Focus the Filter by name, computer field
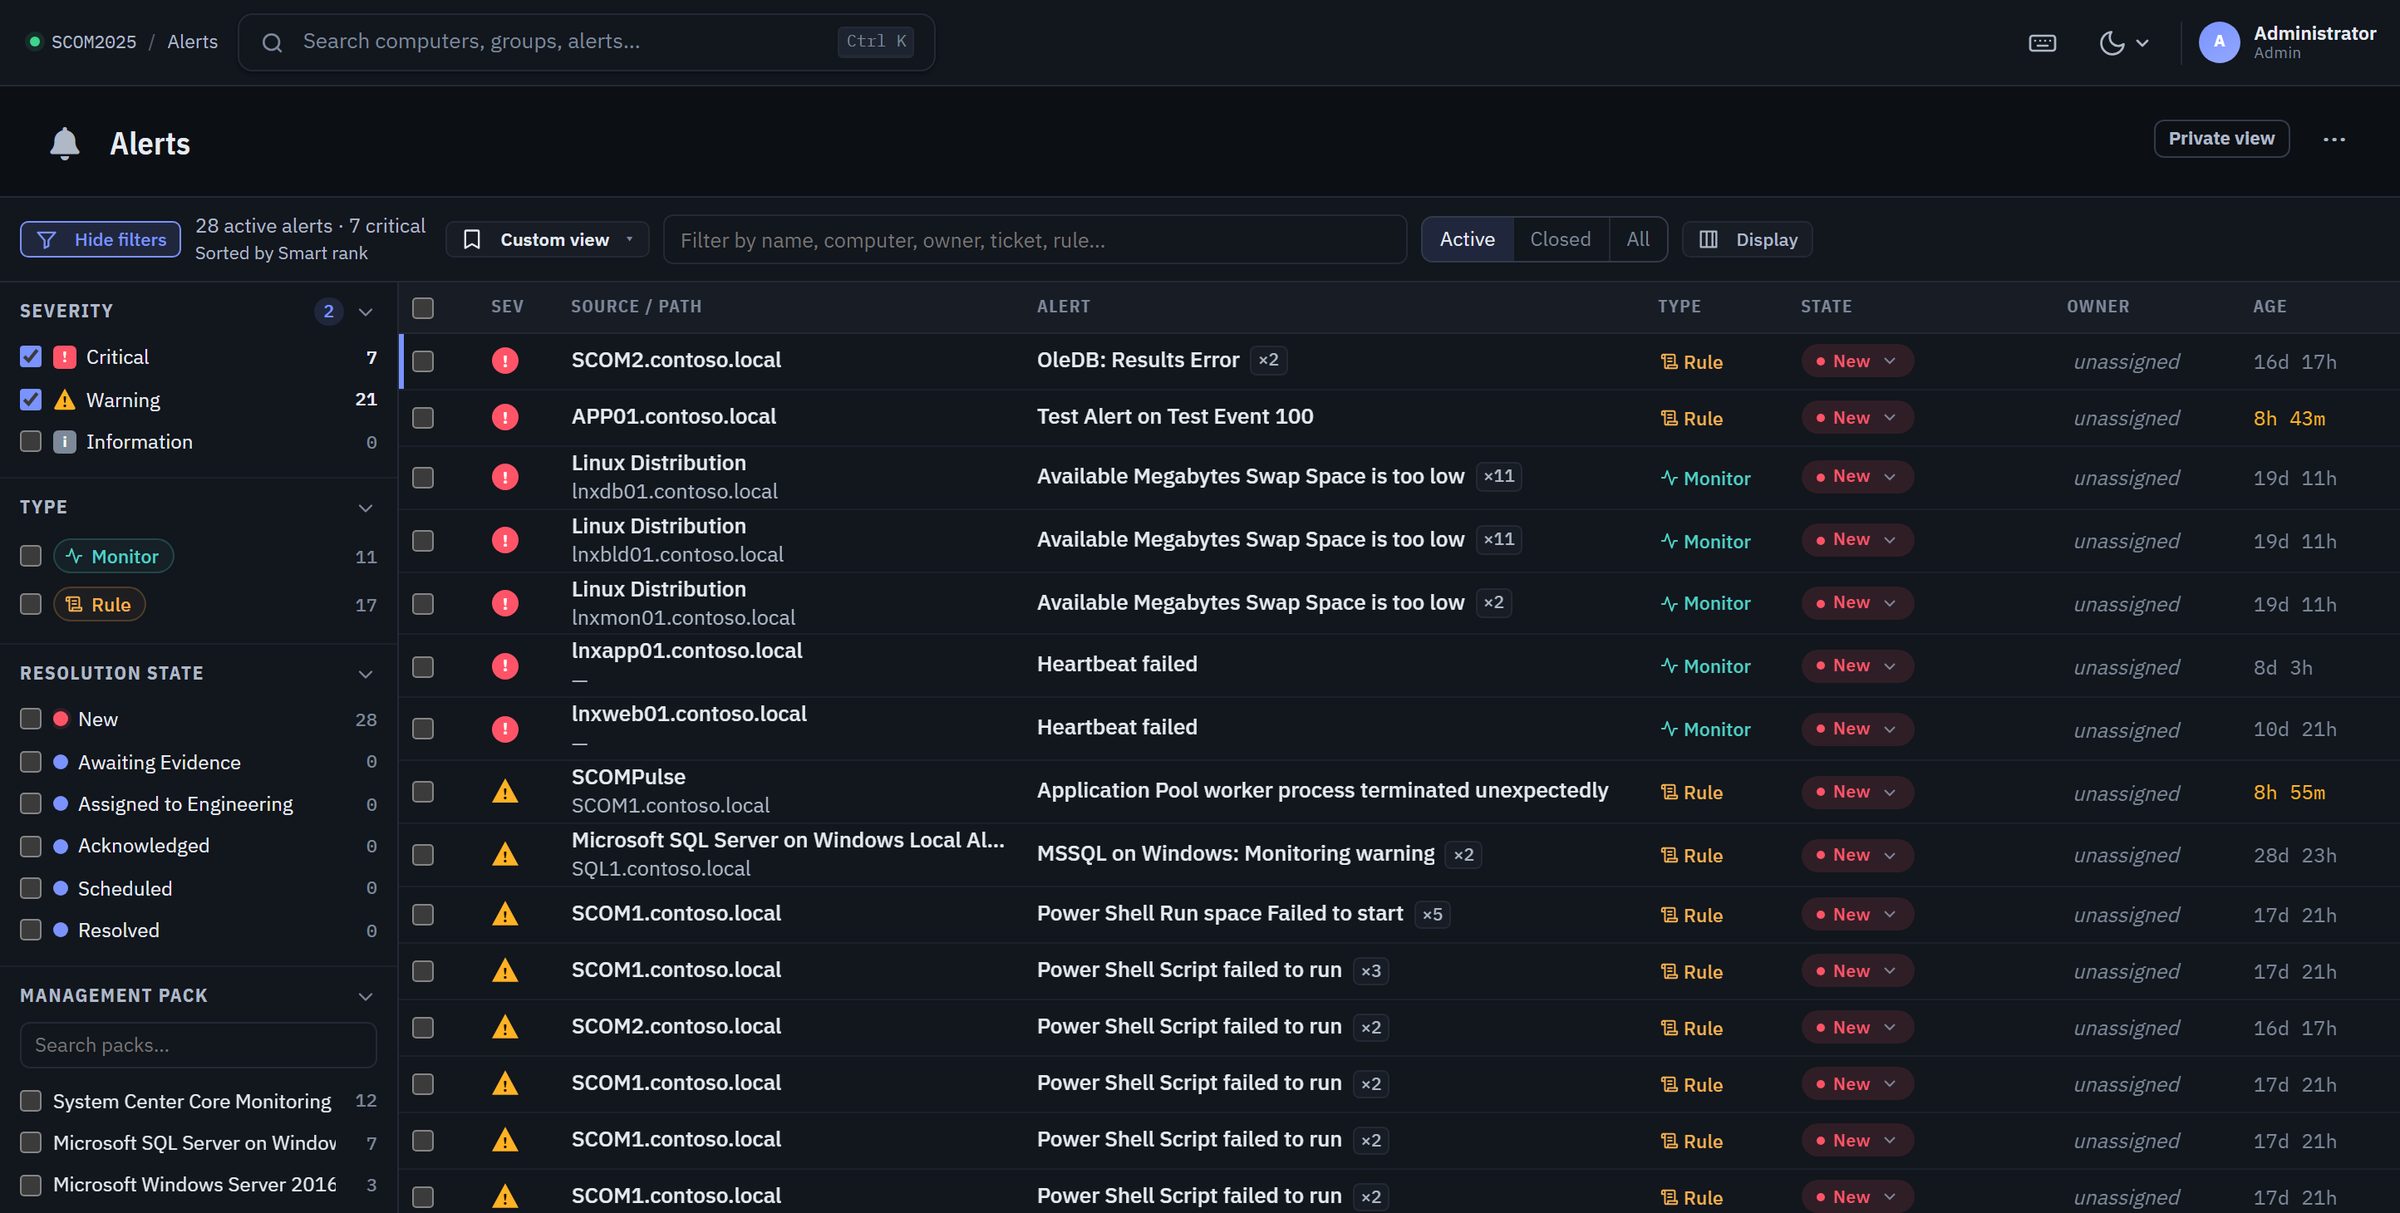The height and width of the screenshot is (1213, 2400). coord(1035,240)
